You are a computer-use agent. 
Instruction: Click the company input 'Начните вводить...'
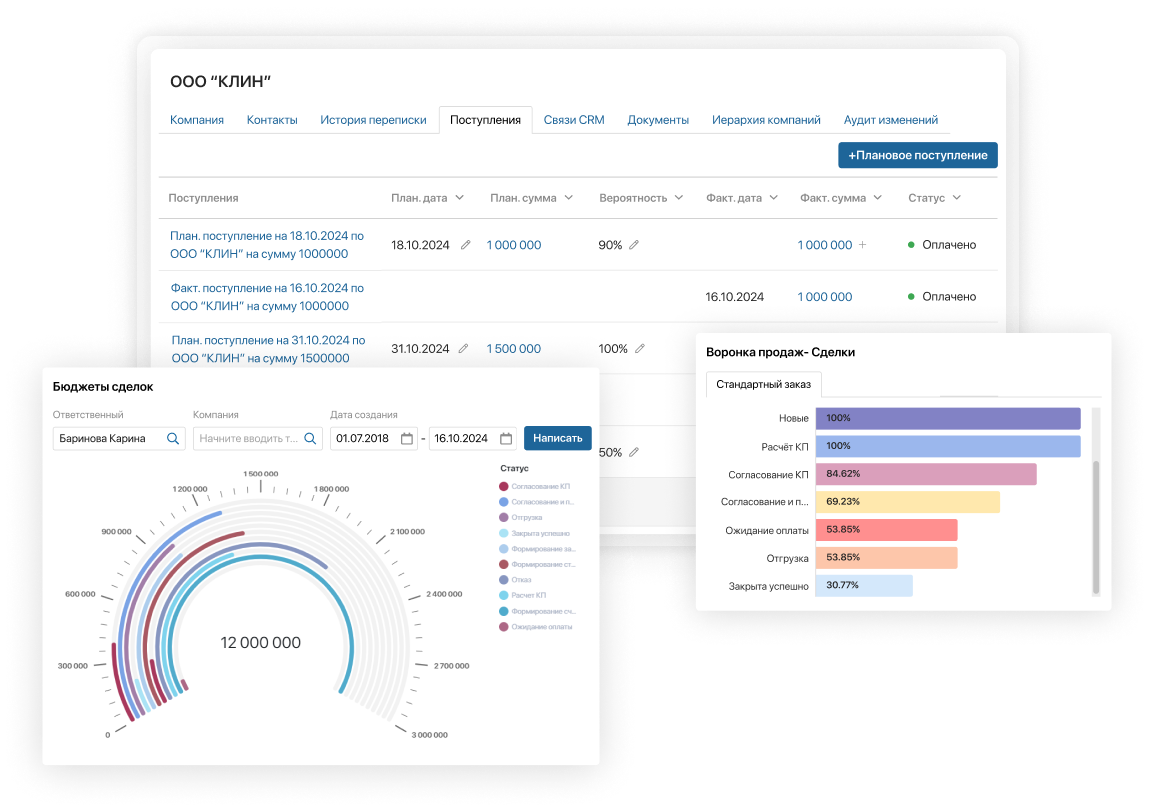tap(250, 438)
